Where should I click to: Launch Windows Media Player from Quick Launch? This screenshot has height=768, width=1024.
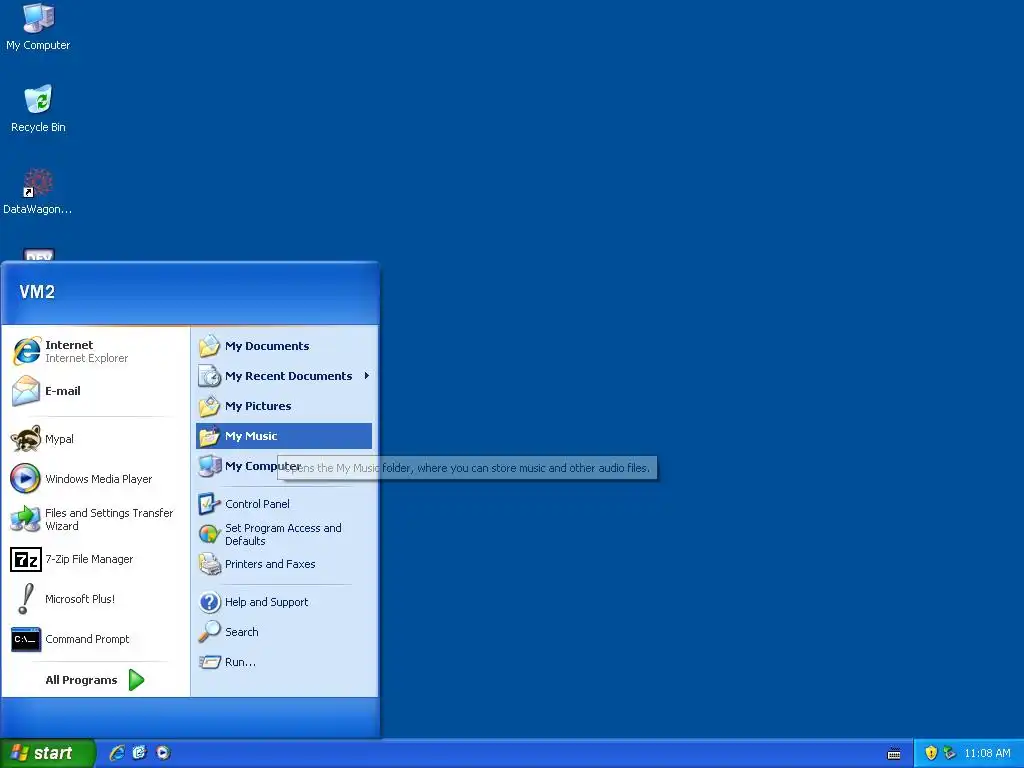point(163,753)
